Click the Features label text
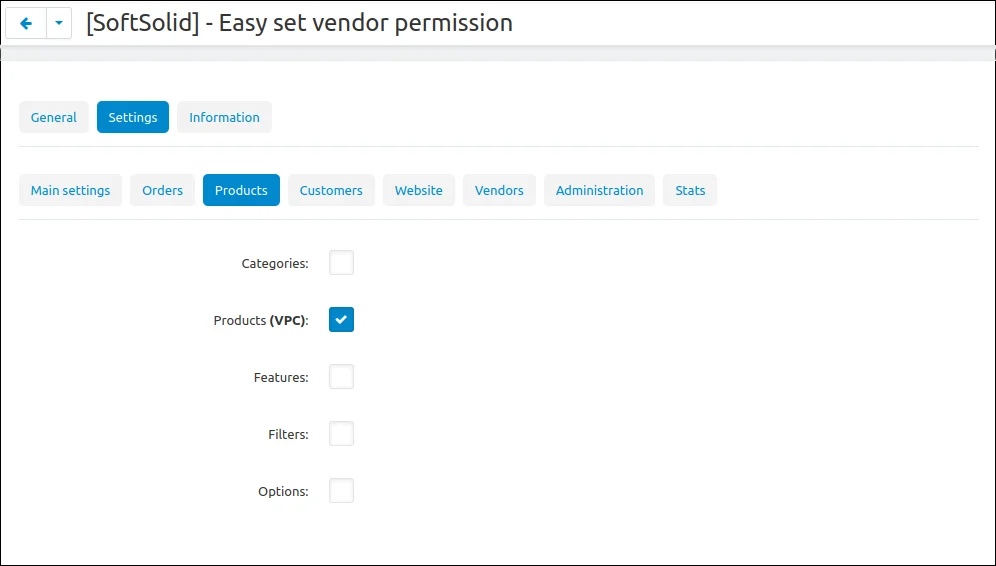Screen dimensions: 996x566 pos(281,378)
